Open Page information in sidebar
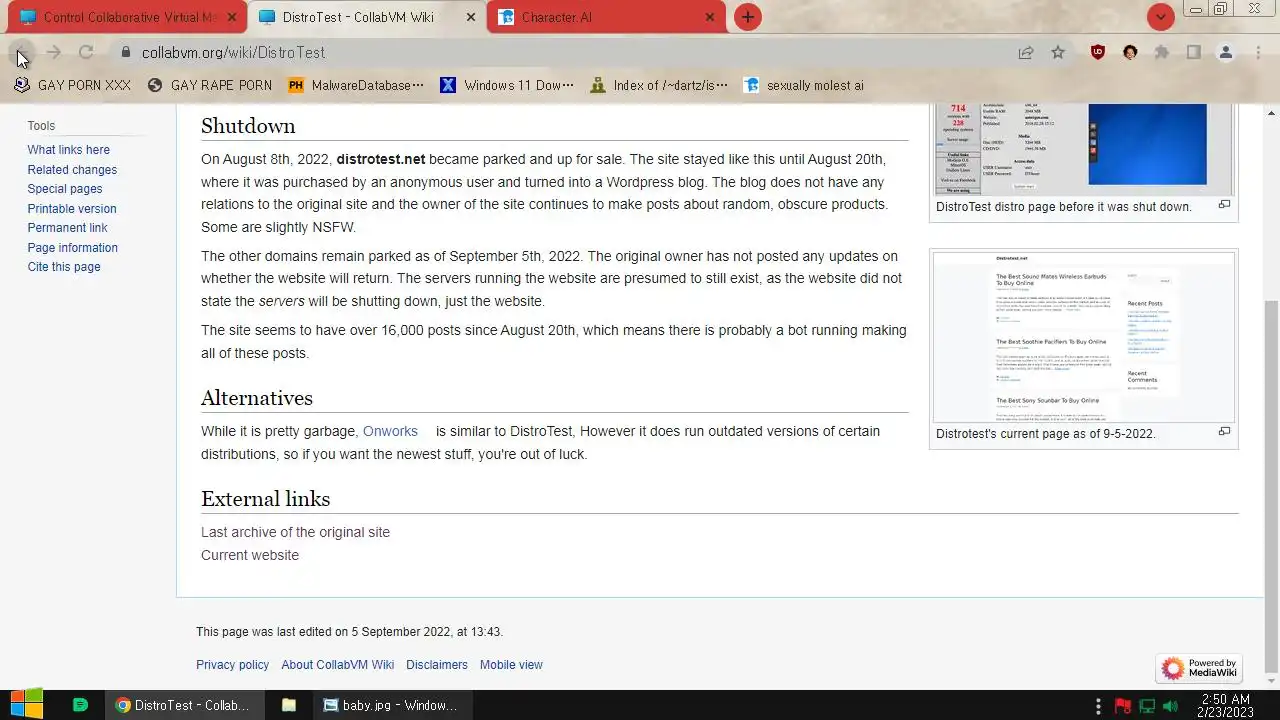The width and height of the screenshot is (1280, 720). [72, 248]
